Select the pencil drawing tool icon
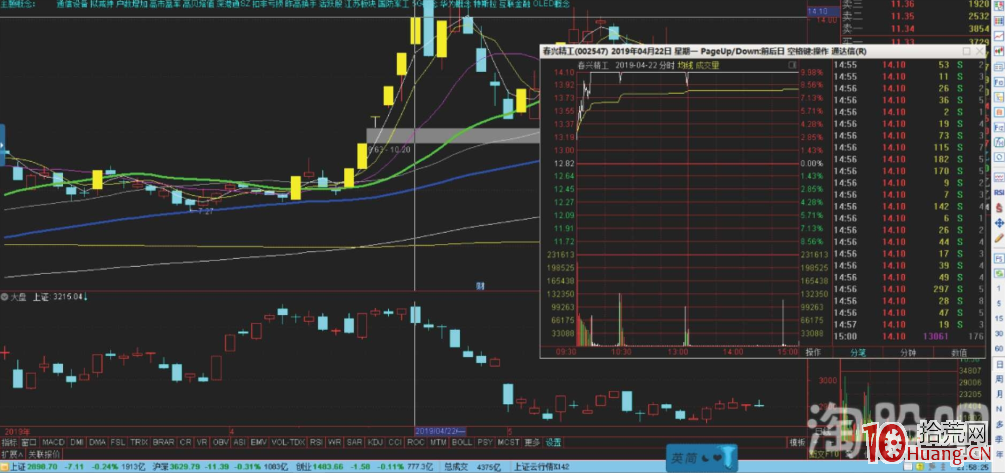Screen dimensions: 1005x473 click(999, 238)
